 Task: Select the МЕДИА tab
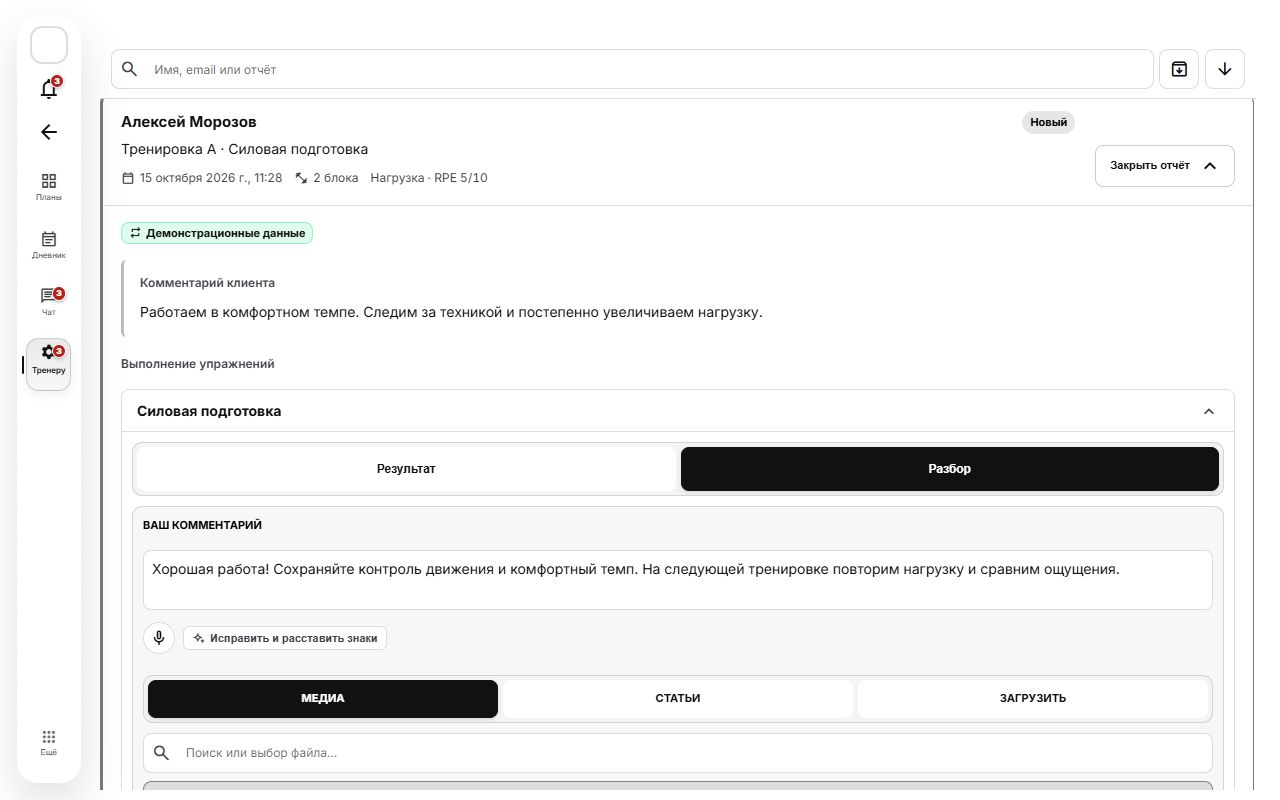(323, 698)
